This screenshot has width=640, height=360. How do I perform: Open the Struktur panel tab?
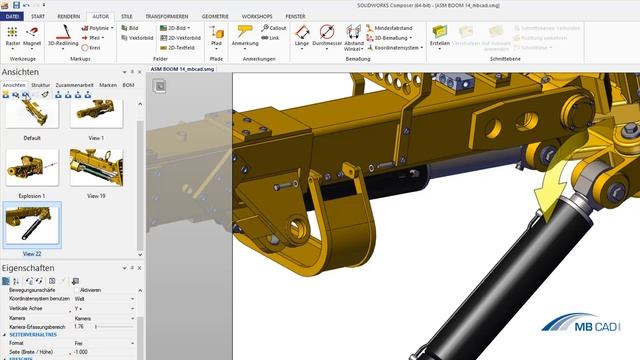click(x=40, y=85)
